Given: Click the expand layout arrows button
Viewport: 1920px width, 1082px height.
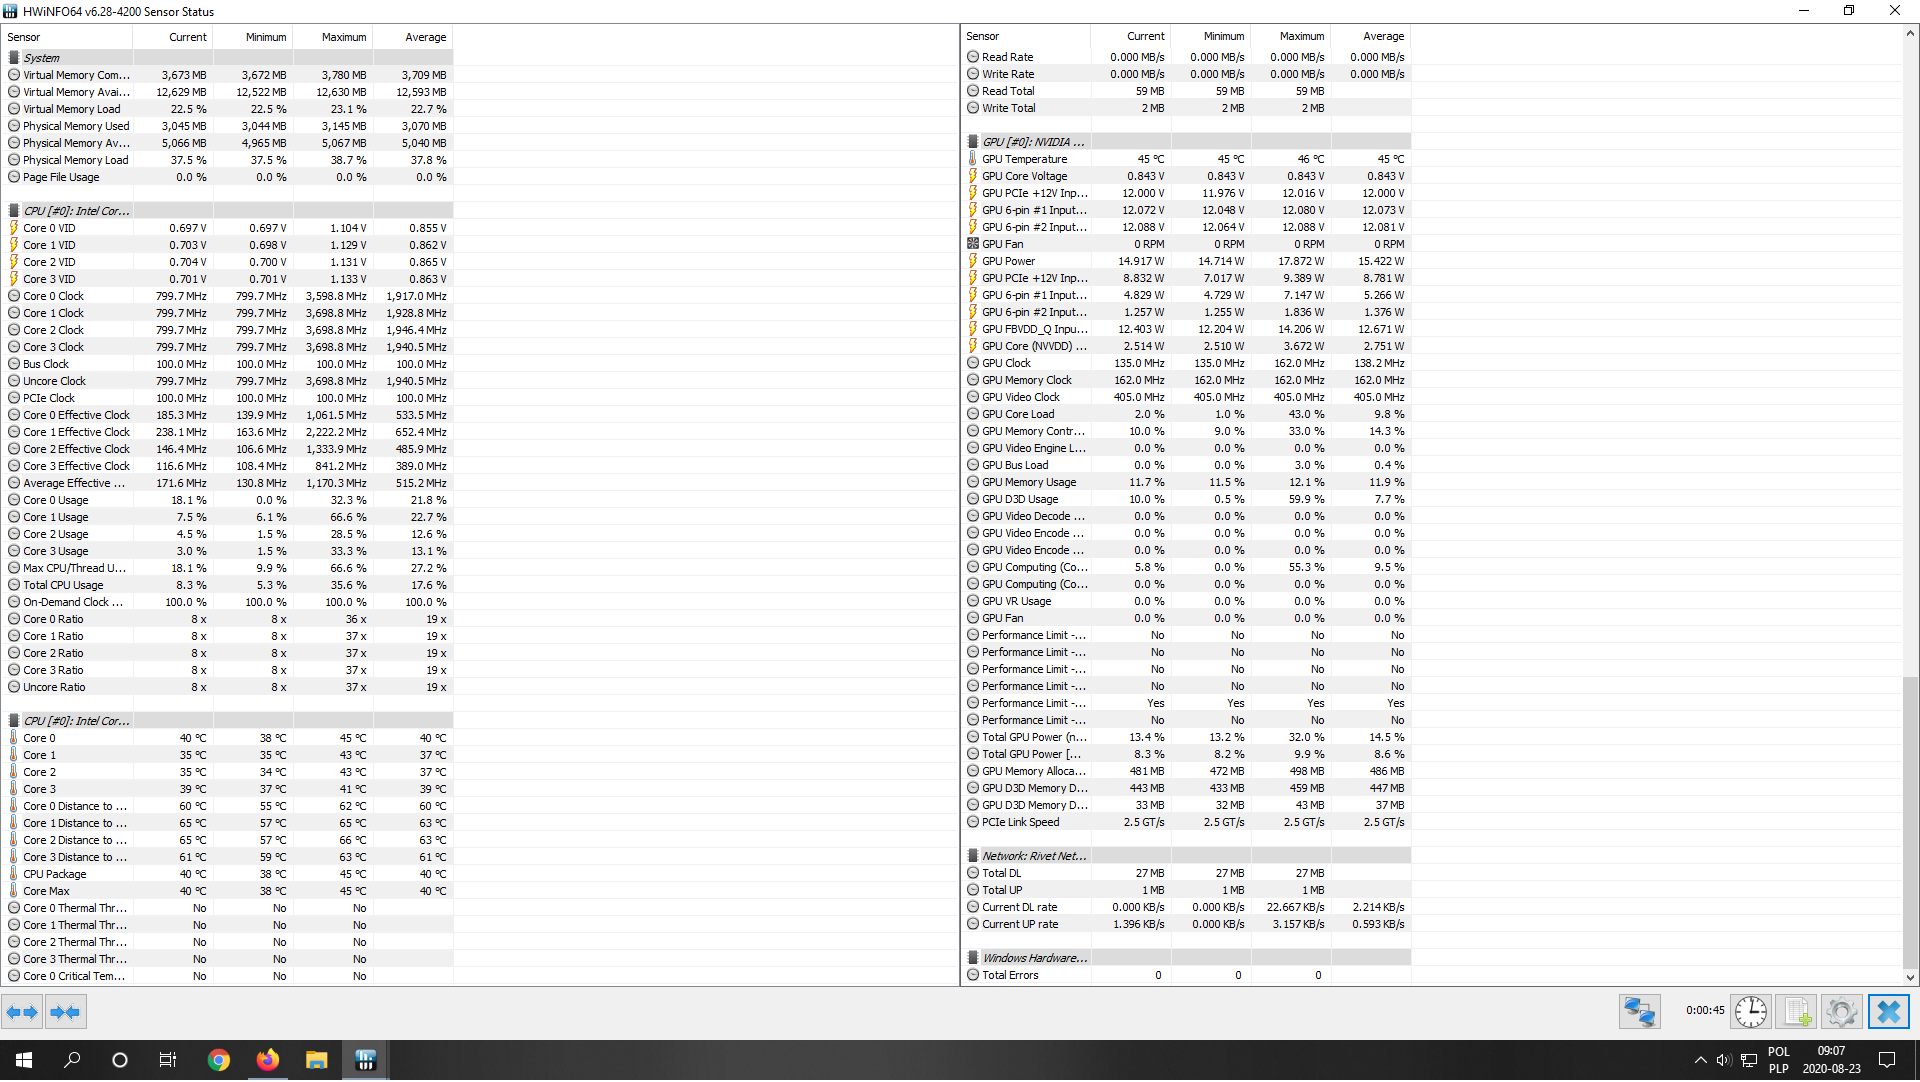Looking at the screenshot, I should point(22,1013).
